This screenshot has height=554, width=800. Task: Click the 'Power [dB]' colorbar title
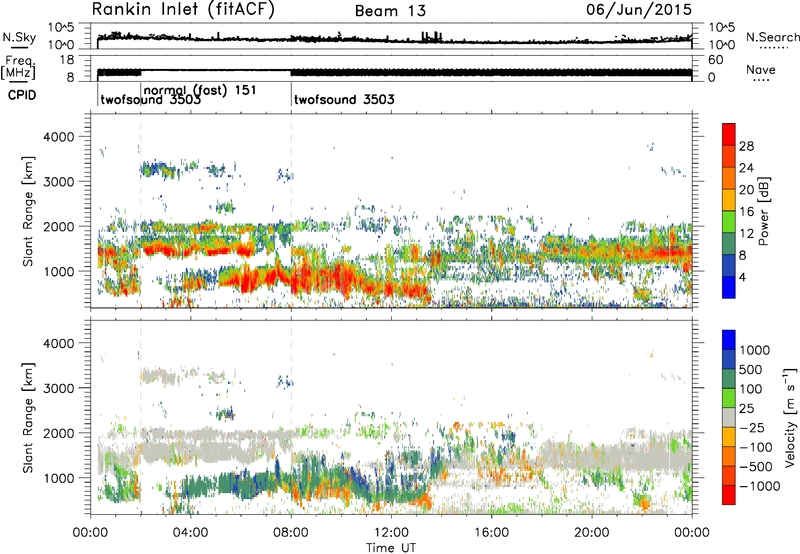pos(764,211)
